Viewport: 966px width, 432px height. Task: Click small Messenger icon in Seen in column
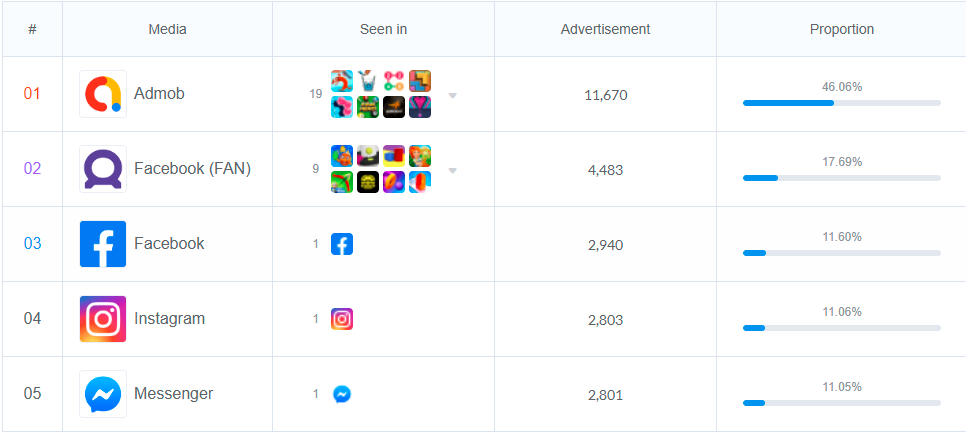tap(342, 394)
